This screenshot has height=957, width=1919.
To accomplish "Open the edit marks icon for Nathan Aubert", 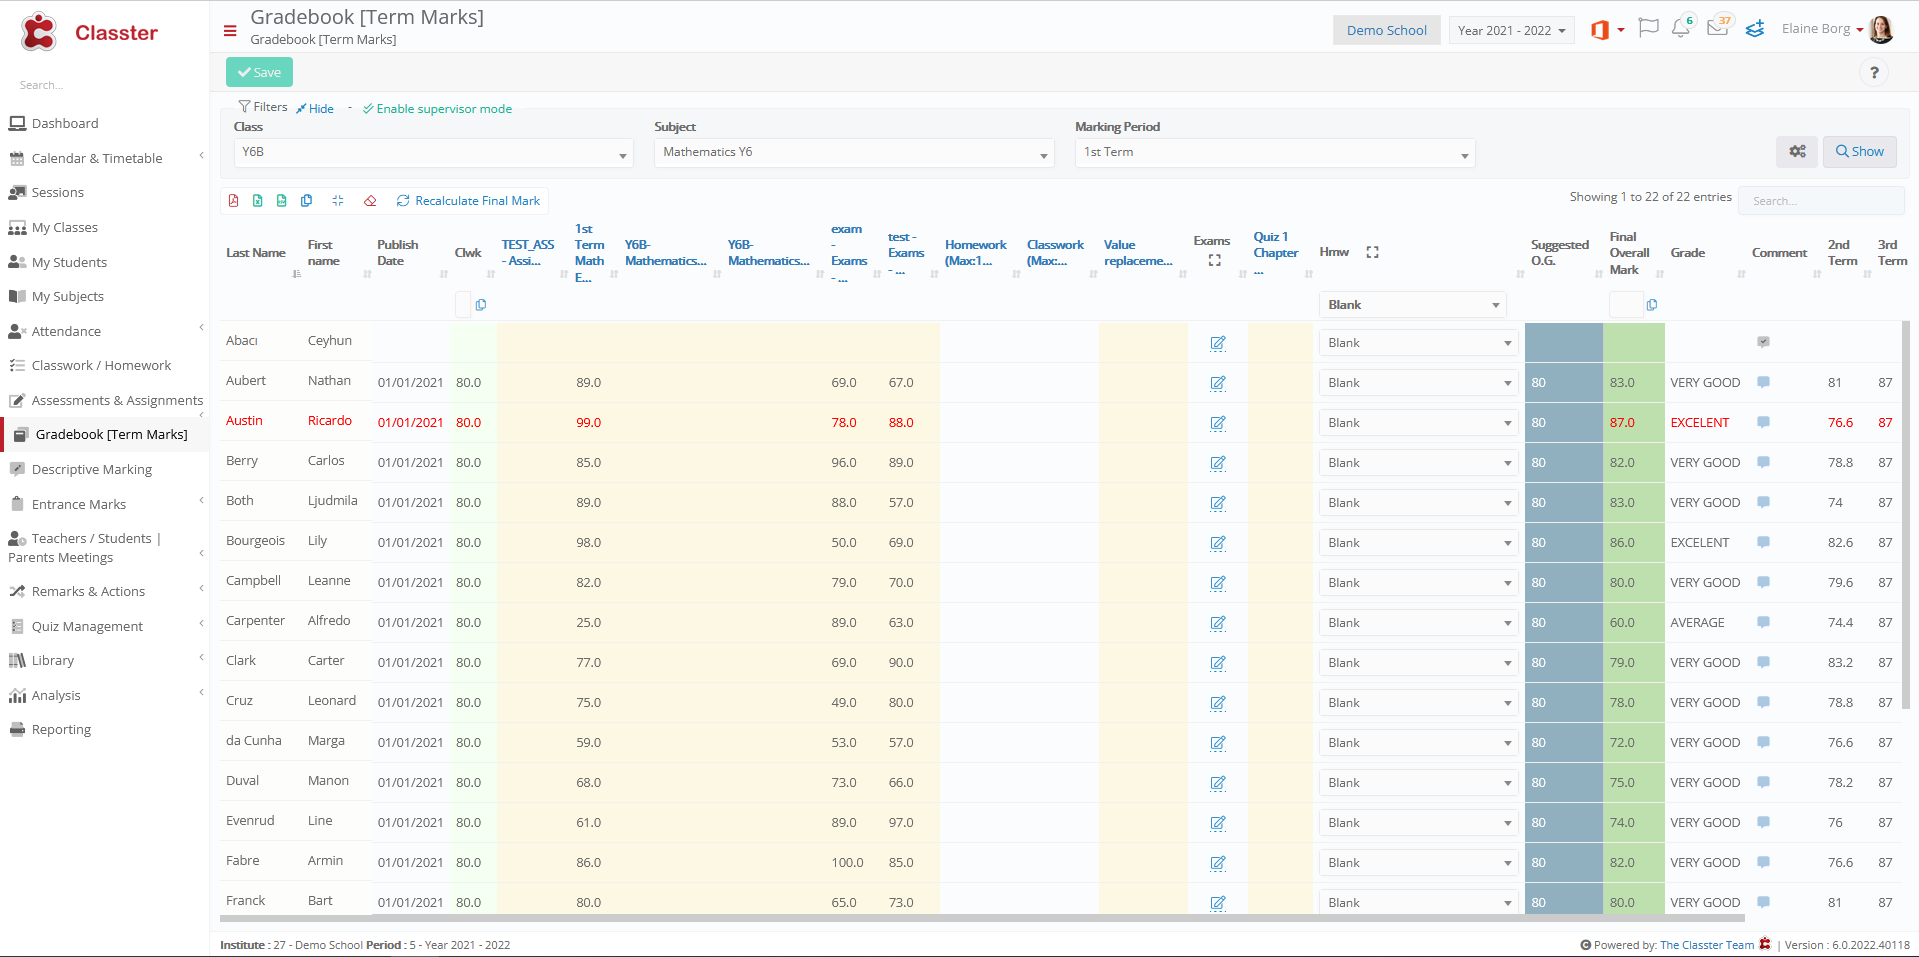I will tap(1218, 383).
